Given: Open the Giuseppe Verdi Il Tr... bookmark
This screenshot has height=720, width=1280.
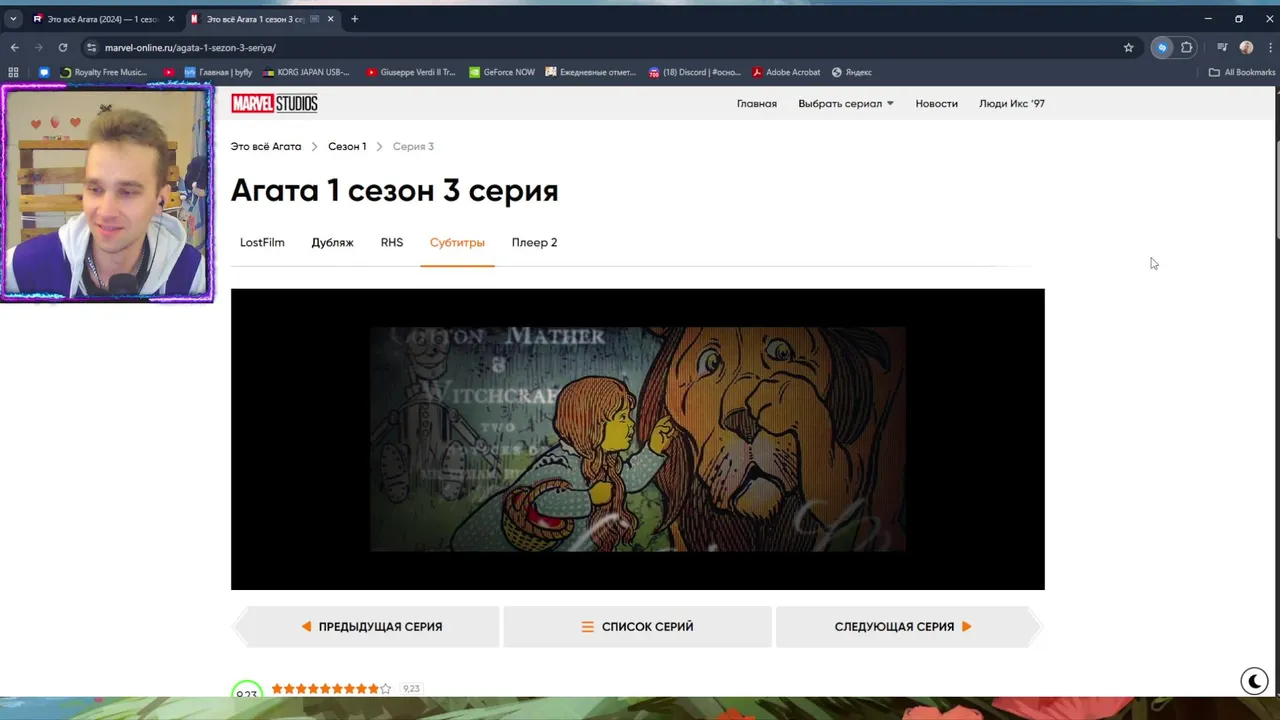Looking at the screenshot, I should pos(411,72).
